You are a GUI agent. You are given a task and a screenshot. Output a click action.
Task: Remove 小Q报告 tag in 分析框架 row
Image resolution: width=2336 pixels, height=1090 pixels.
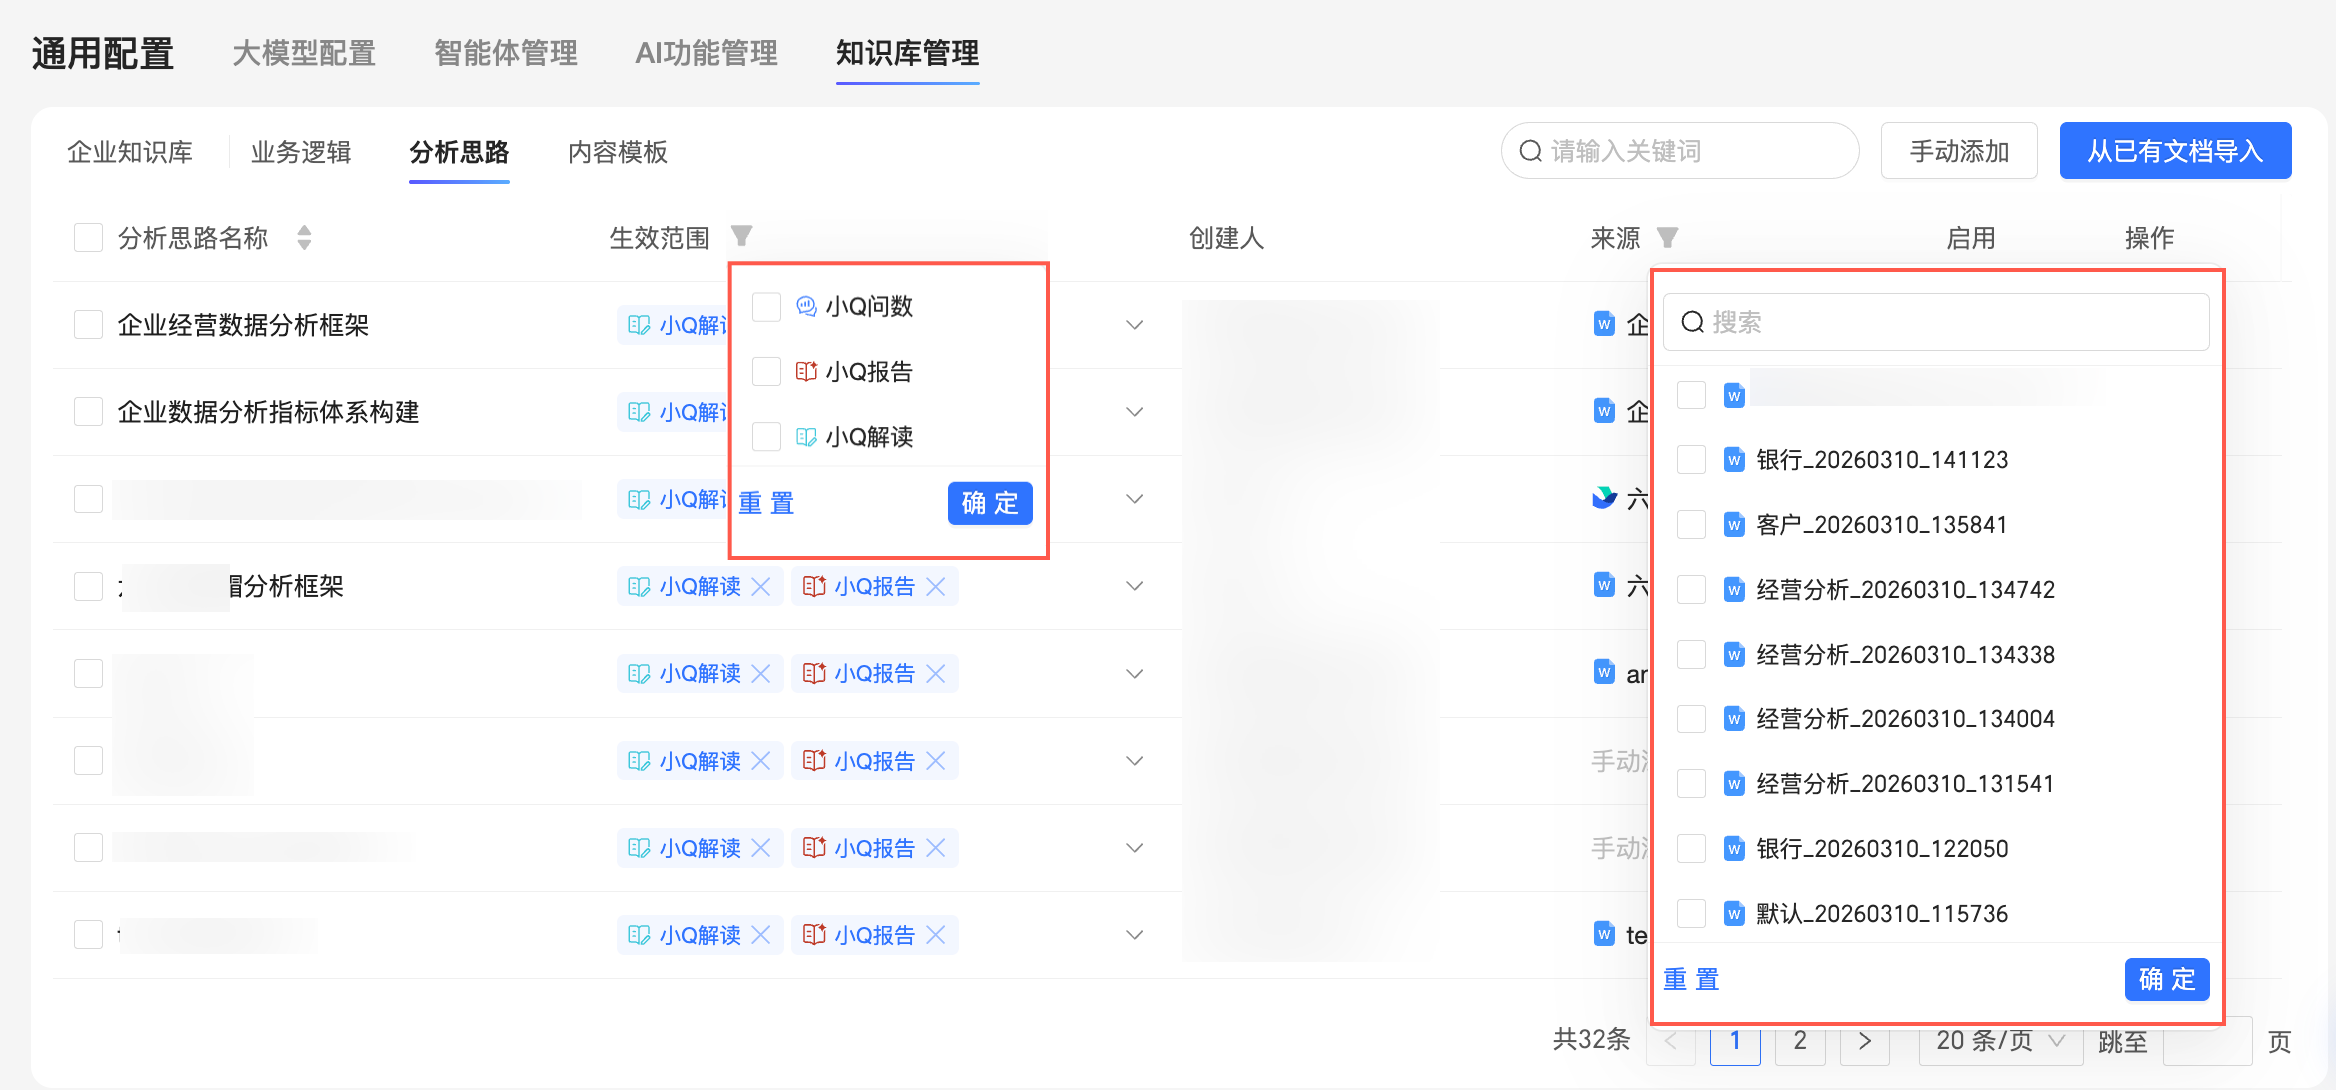936,587
